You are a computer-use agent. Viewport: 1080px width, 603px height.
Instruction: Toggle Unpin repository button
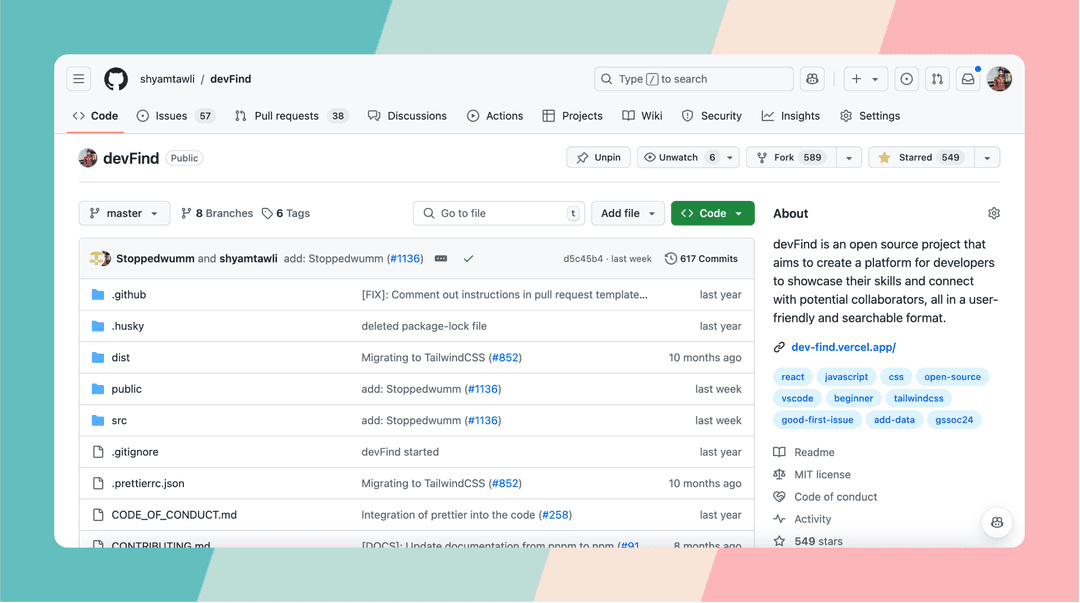pyautogui.click(x=599, y=158)
